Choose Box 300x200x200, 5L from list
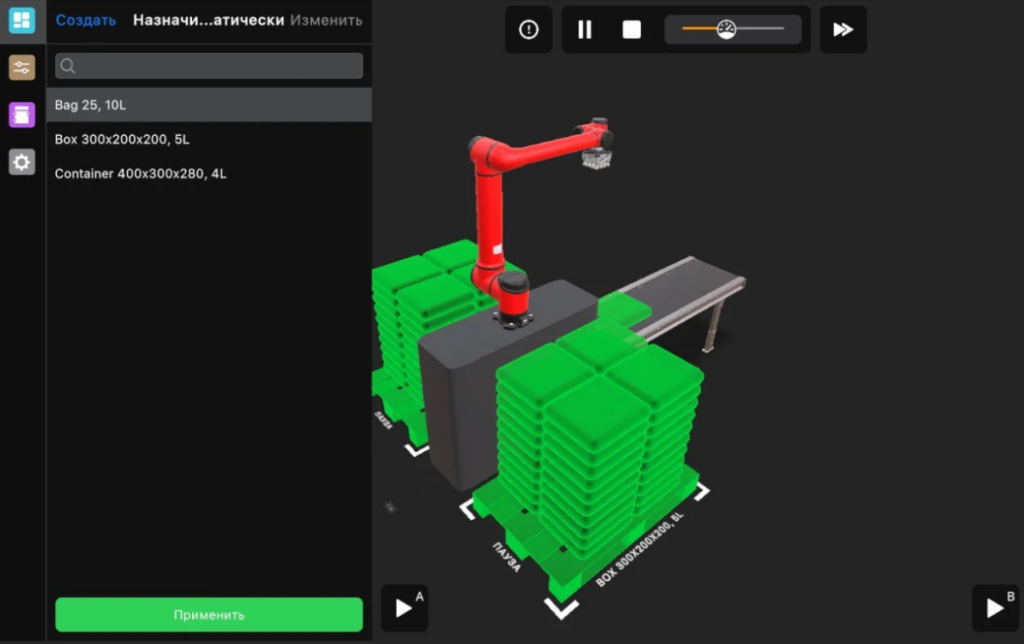 point(209,139)
